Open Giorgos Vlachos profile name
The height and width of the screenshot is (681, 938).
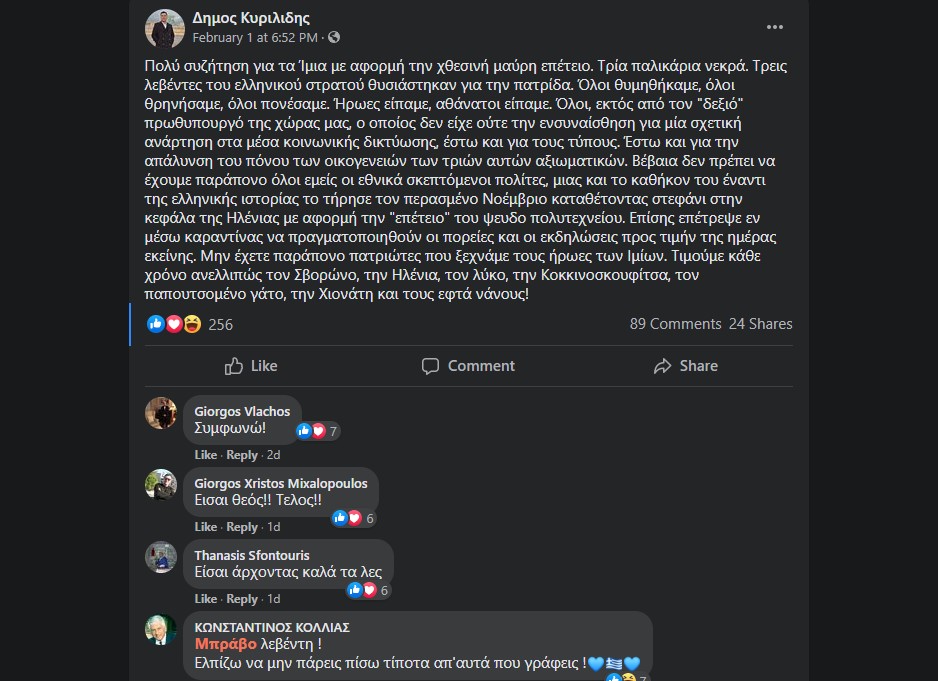[x=242, y=412]
